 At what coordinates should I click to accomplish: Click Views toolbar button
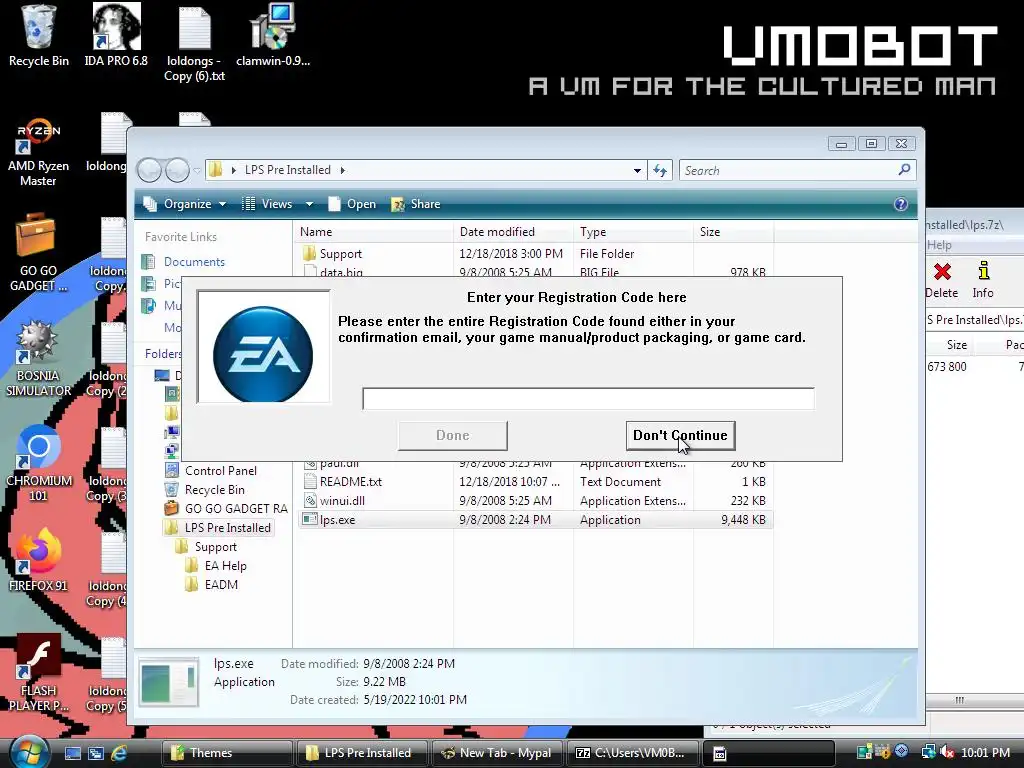click(x=268, y=204)
